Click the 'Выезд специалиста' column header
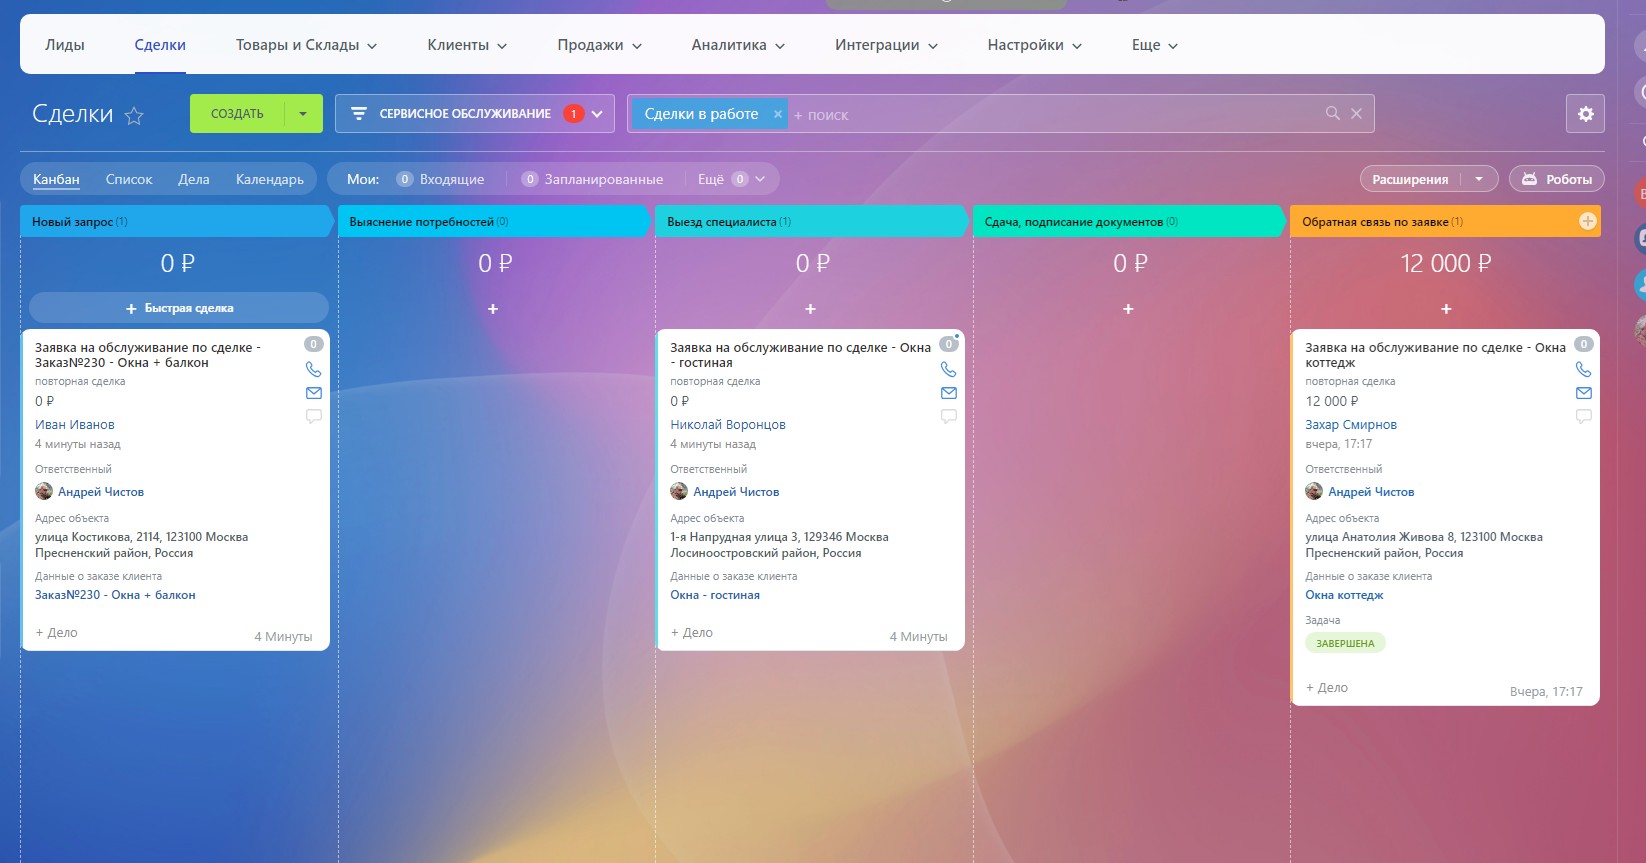Viewport: 1646px width, 863px height. (811, 221)
